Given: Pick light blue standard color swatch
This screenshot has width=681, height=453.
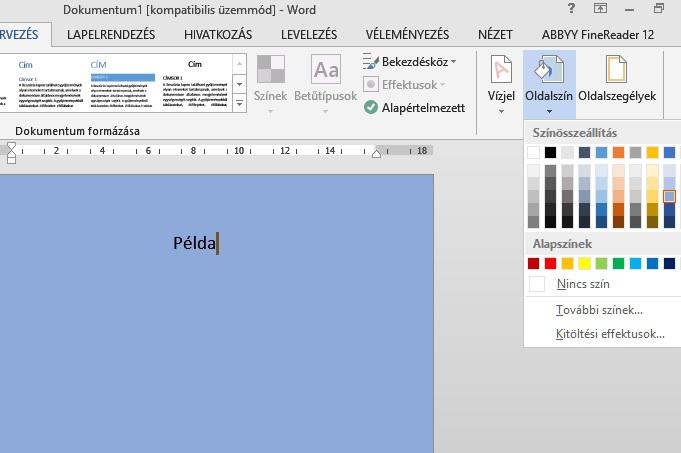Looking at the screenshot, I should pos(635,263).
